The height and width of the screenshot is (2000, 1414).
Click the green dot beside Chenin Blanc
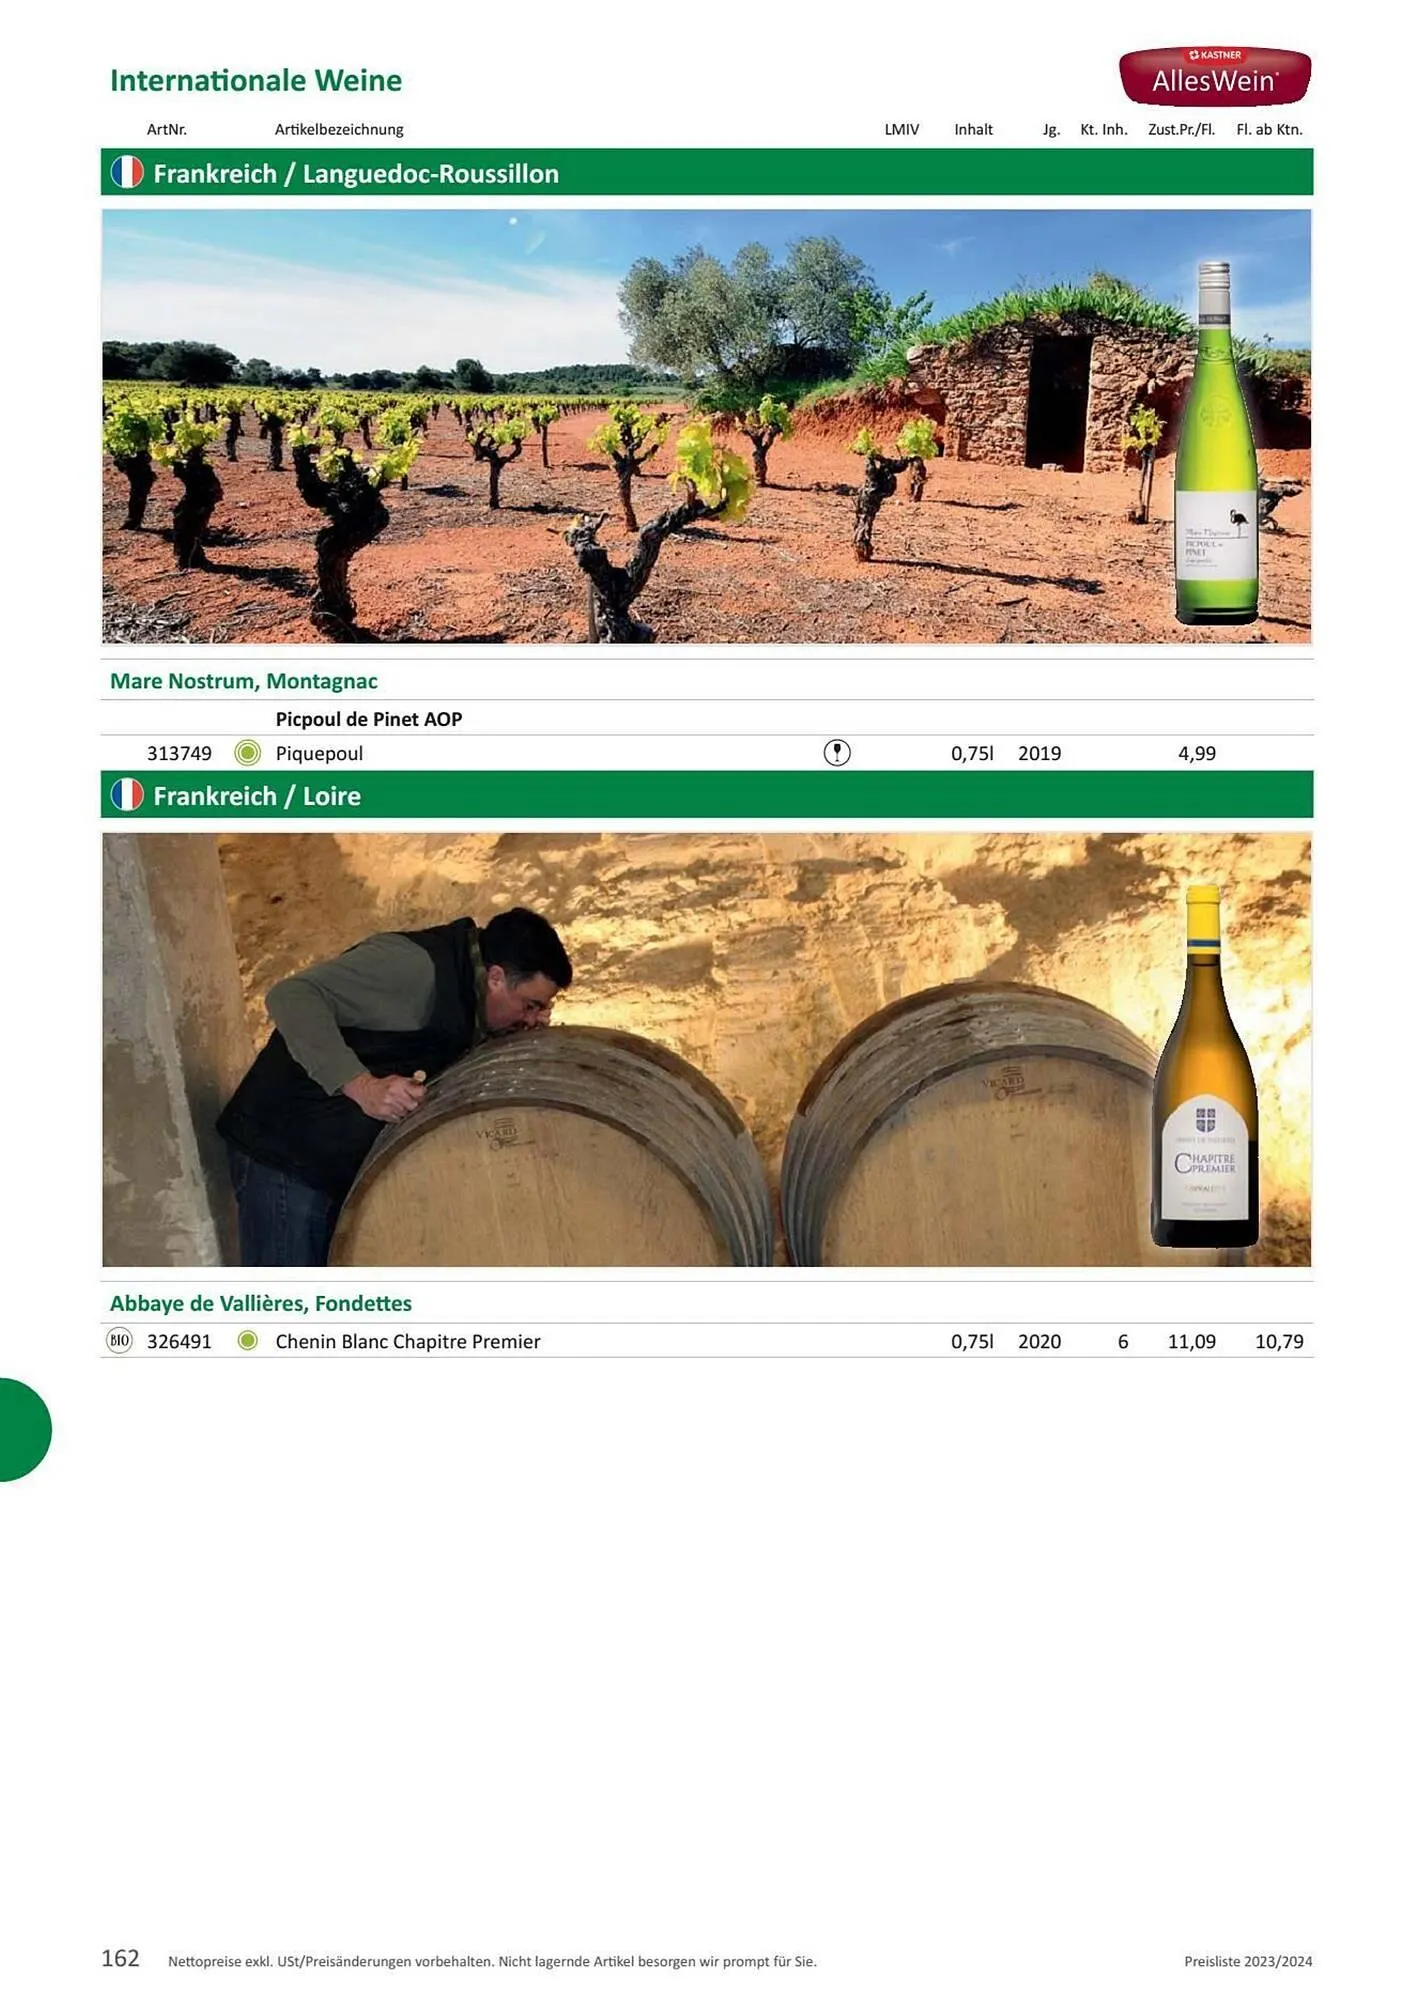248,1340
